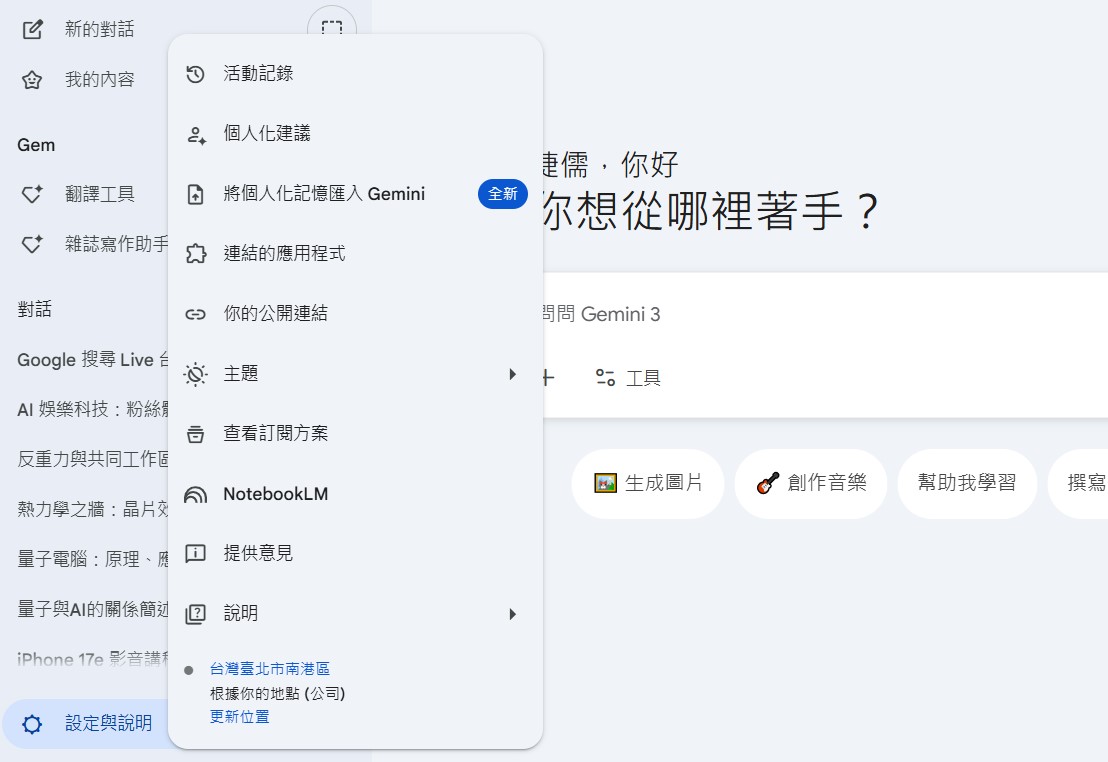
Task: Open the 翻譯工具 Gem
Action: coord(80,193)
